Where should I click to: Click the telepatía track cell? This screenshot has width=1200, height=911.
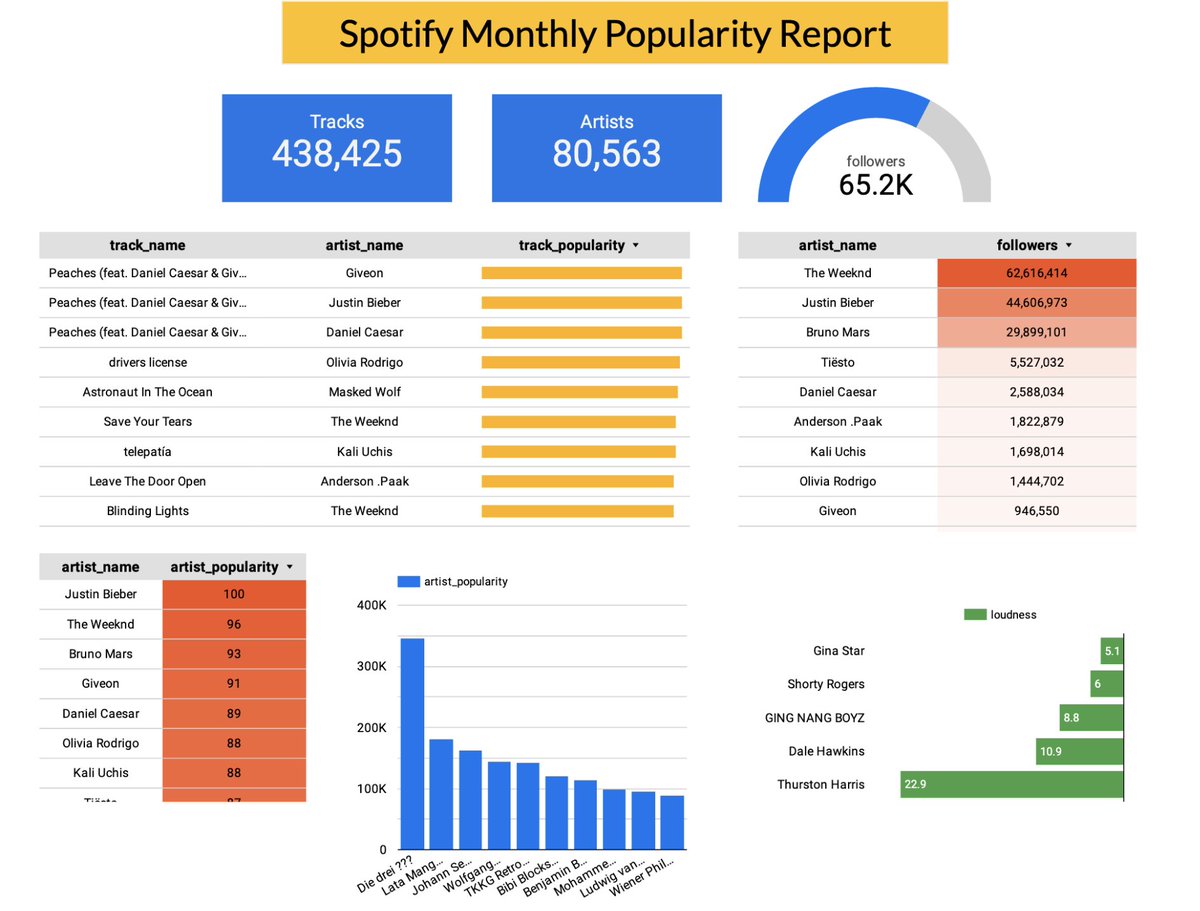[148, 452]
